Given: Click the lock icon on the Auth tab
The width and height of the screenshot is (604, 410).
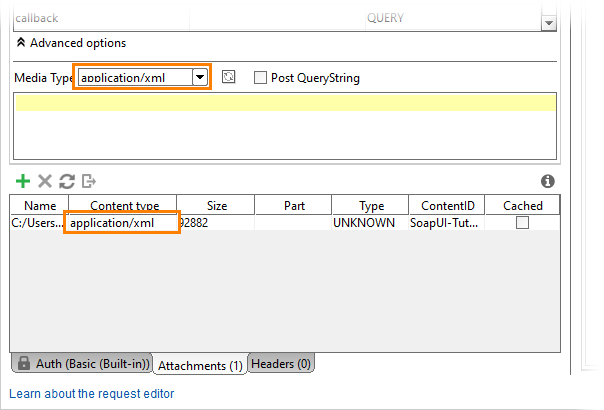Looking at the screenshot, I should 24,363.
